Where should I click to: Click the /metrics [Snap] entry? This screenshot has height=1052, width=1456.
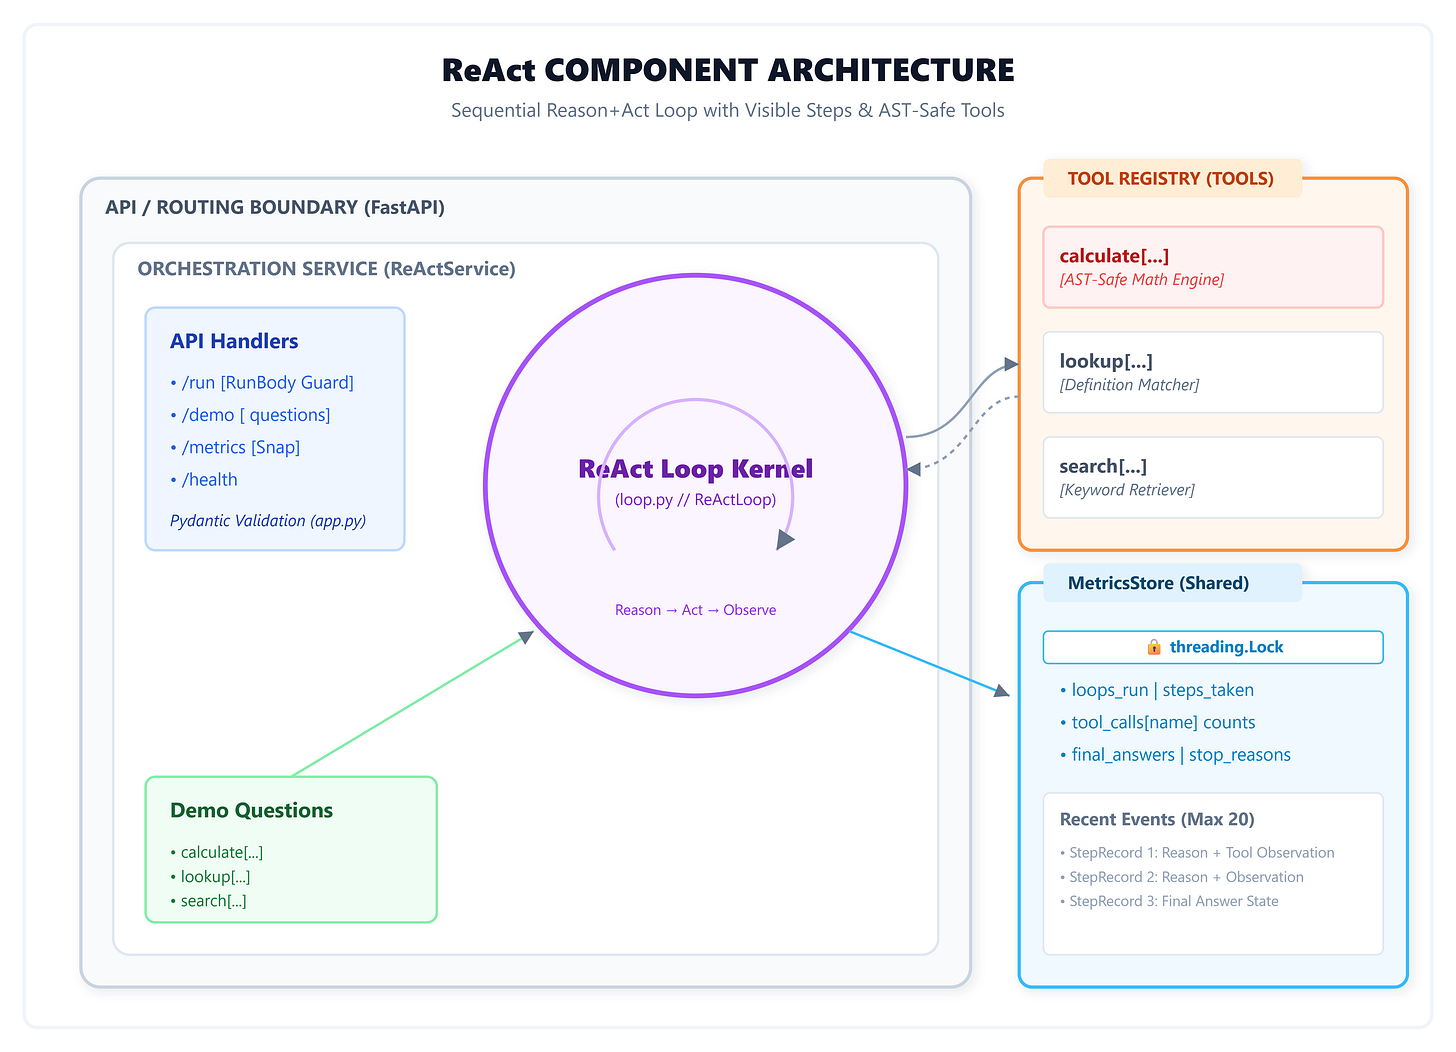coord(235,447)
